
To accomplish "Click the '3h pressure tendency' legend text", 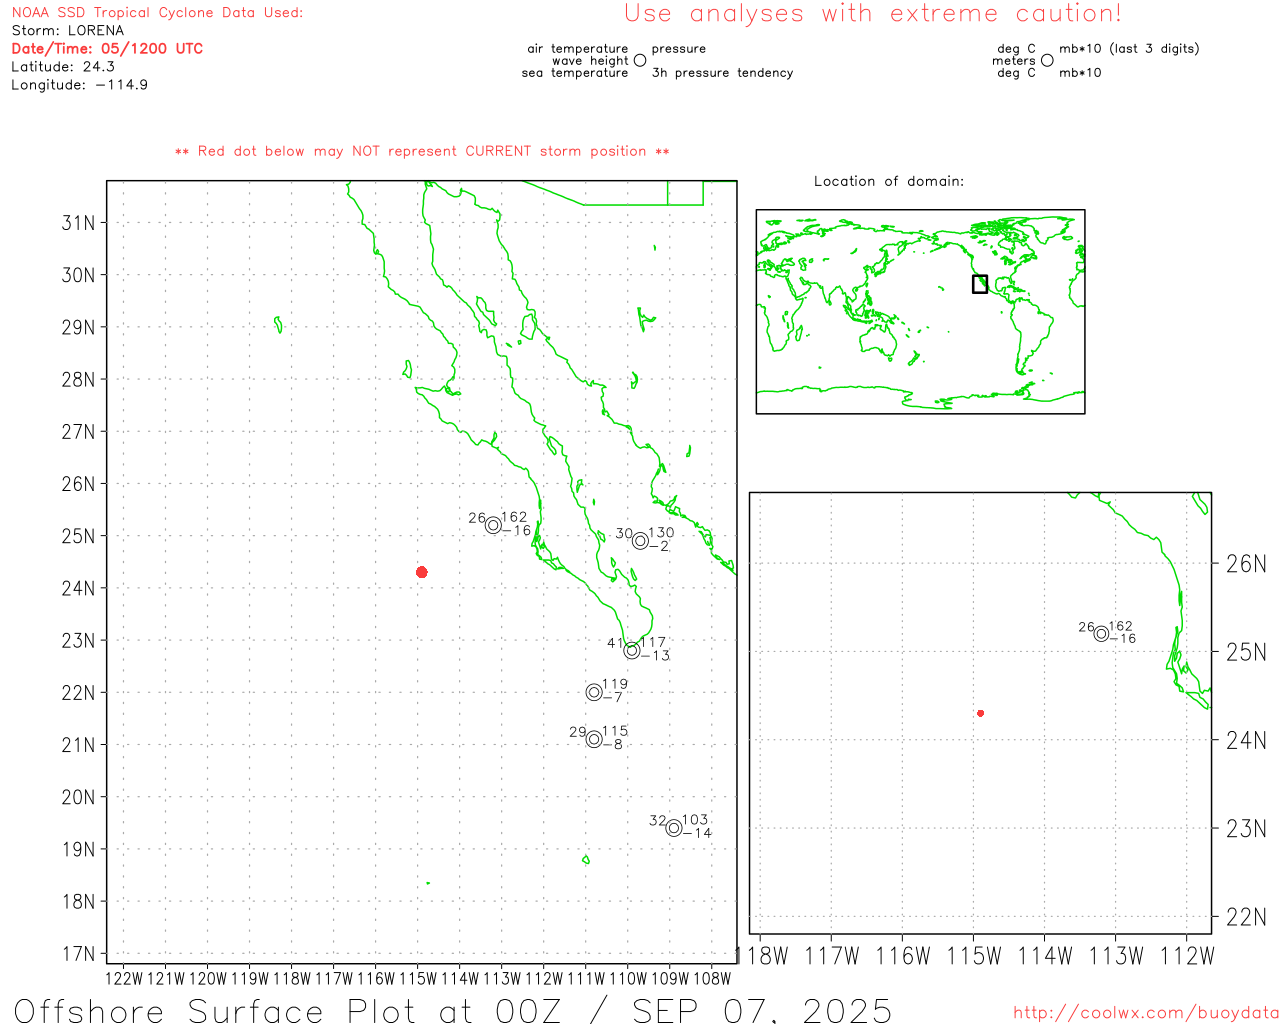I will click(723, 72).
